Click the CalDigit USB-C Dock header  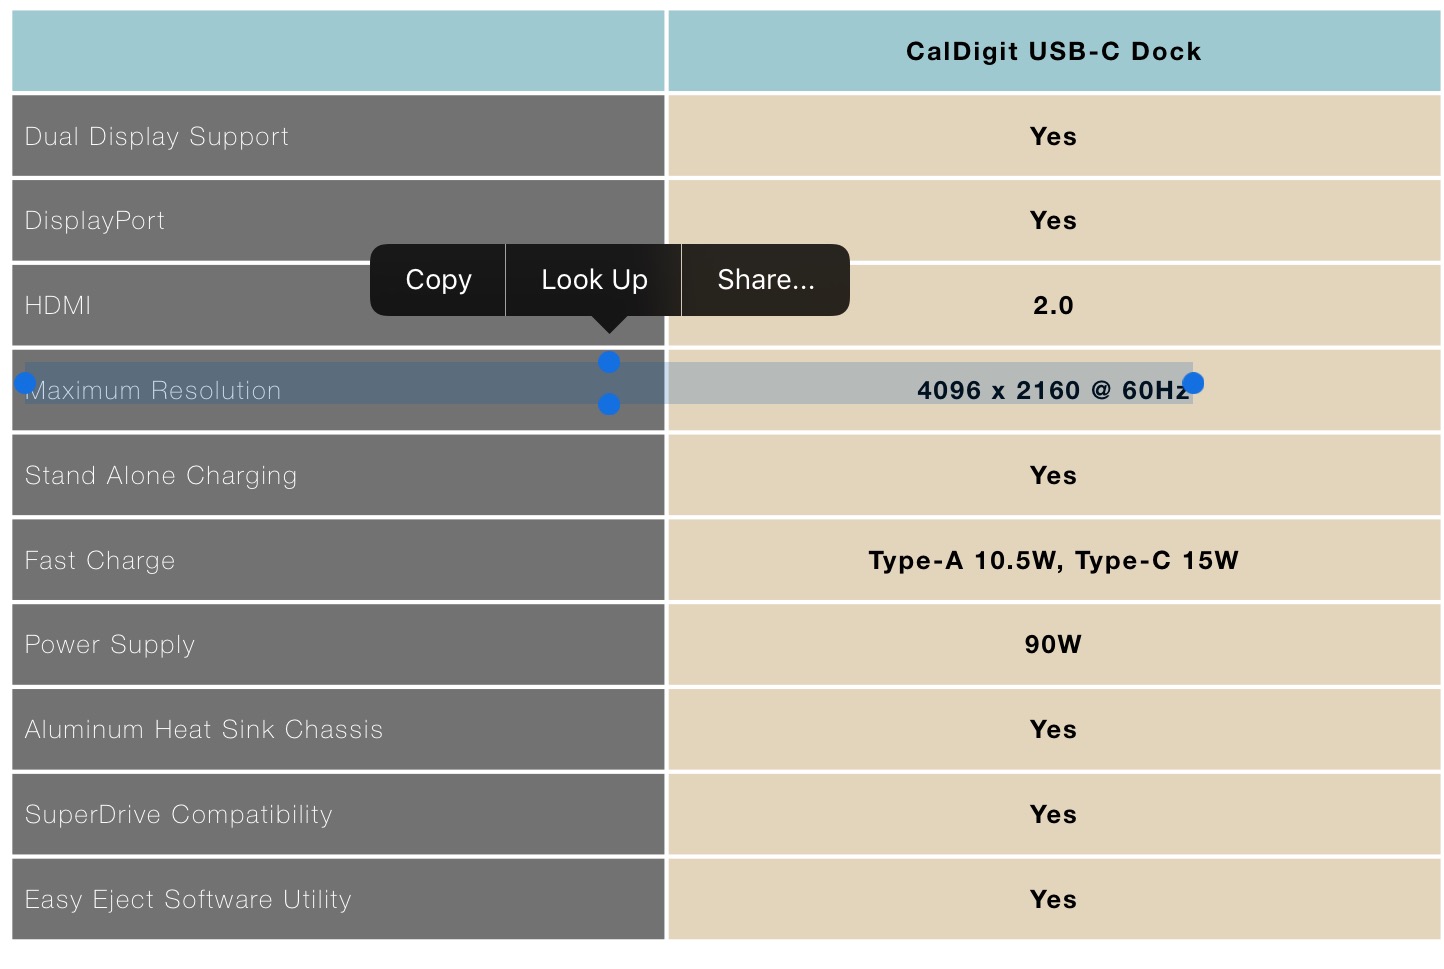pyautogui.click(x=1054, y=52)
